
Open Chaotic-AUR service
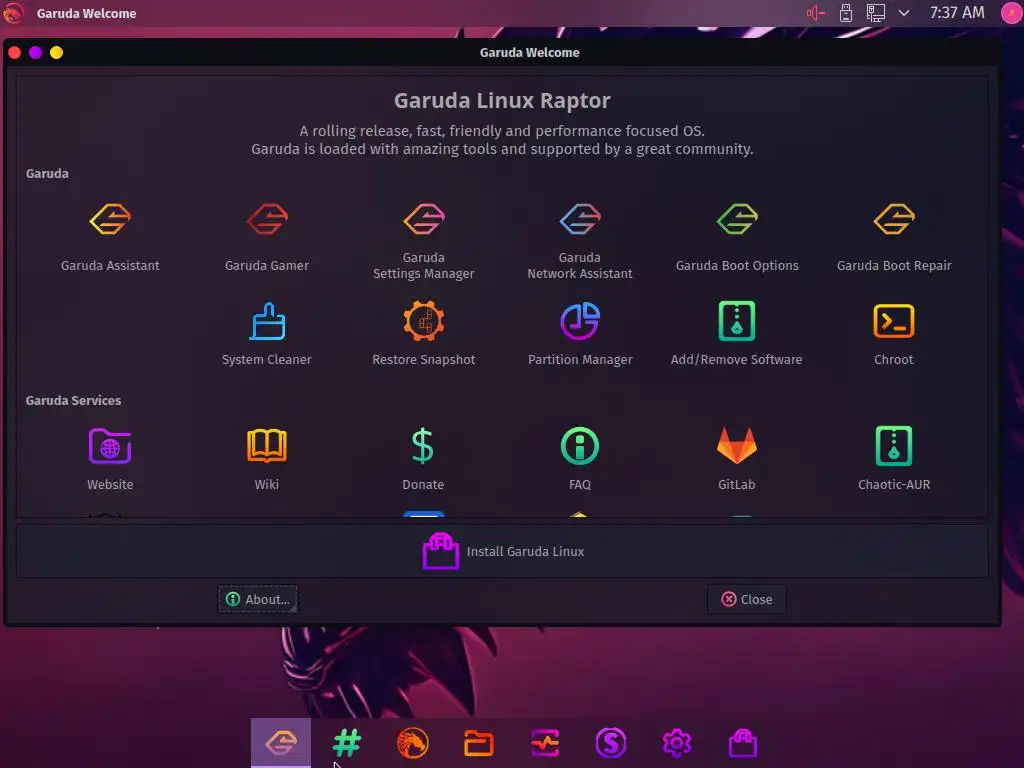[x=894, y=458]
